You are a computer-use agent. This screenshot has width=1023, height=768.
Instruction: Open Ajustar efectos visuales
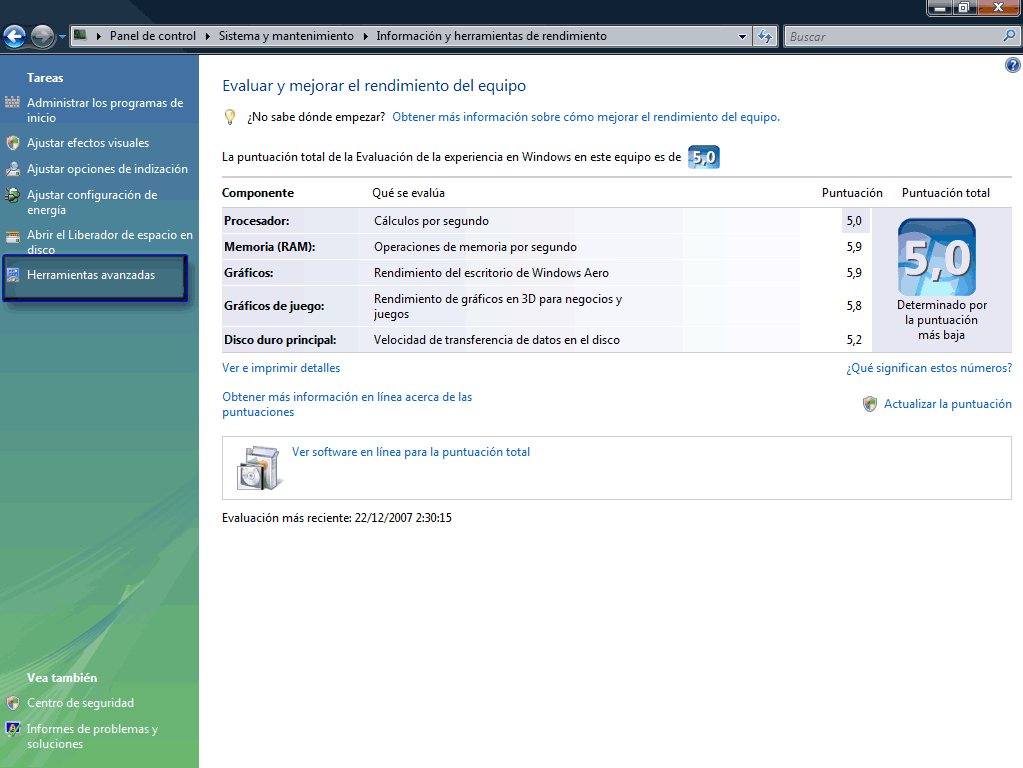[x=88, y=143]
